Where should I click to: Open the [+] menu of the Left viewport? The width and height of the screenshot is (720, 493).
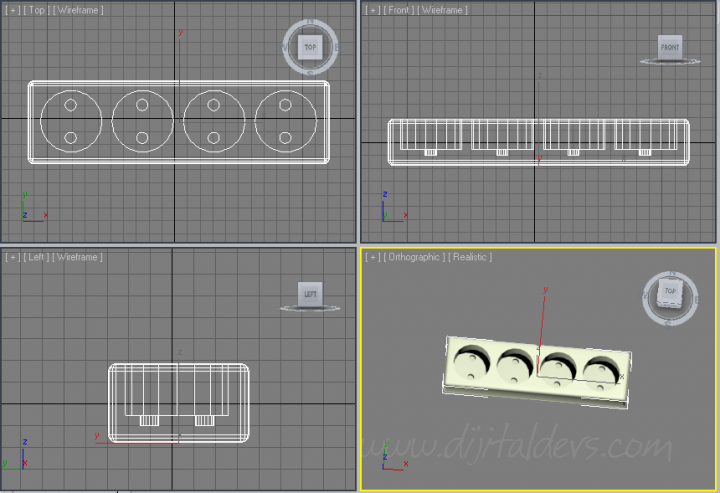(13, 257)
